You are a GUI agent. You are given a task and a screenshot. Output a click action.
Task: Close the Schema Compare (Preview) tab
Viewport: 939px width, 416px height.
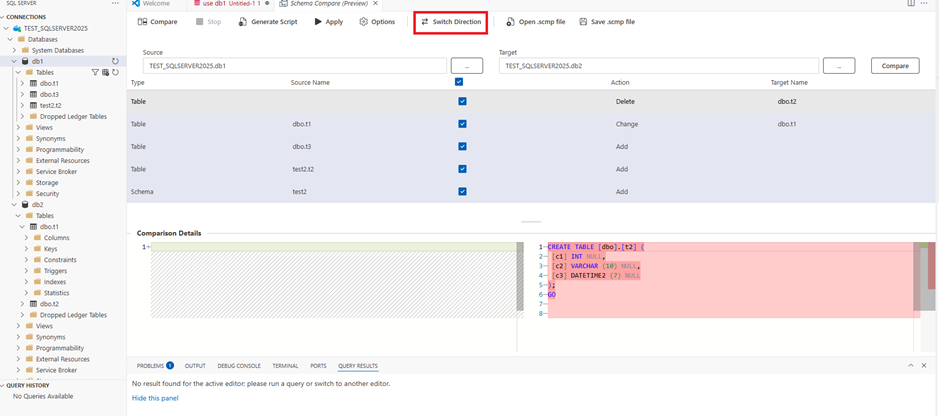pyautogui.click(x=375, y=4)
